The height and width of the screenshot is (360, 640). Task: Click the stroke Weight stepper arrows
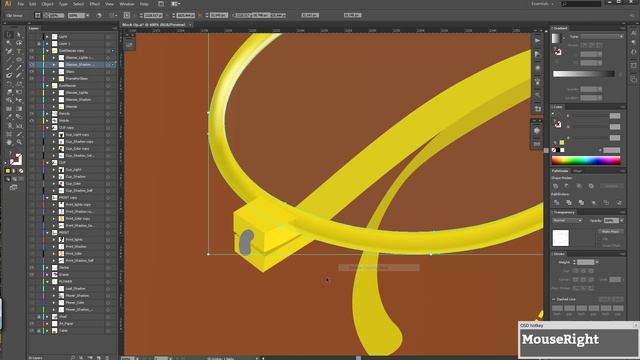574,262
